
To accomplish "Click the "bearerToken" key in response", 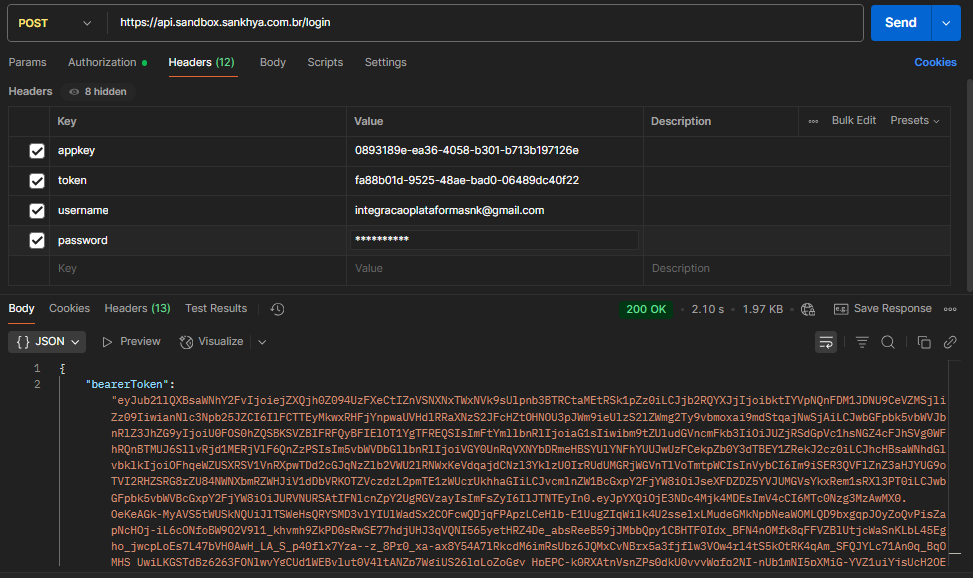I will (x=128, y=384).
